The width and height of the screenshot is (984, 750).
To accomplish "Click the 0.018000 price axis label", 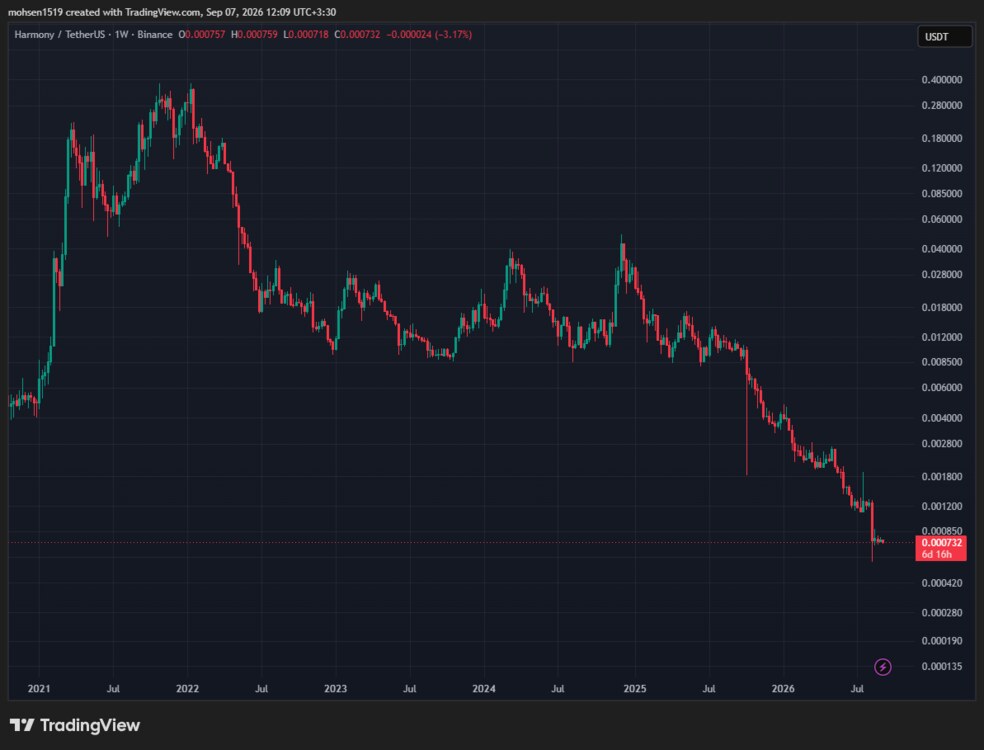I will 941,307.
